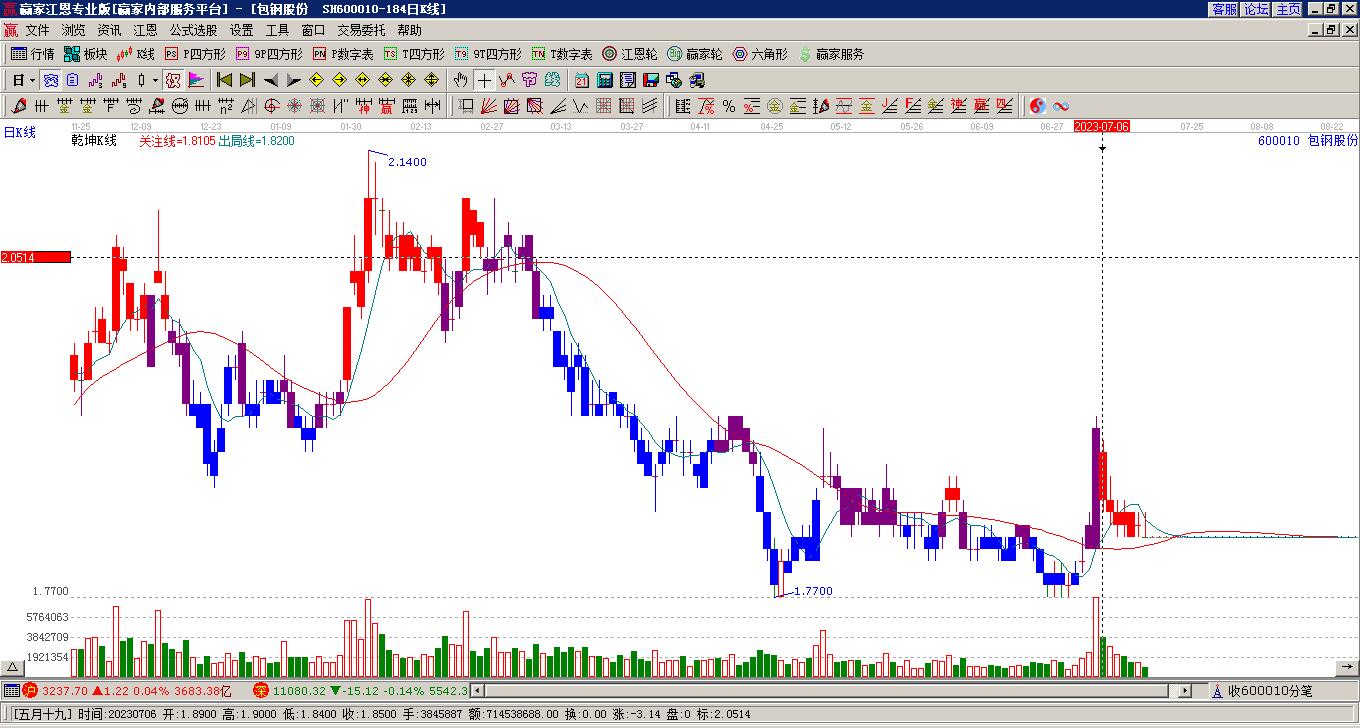
Task: Open the calculator icon
Action: click(605, 80)
